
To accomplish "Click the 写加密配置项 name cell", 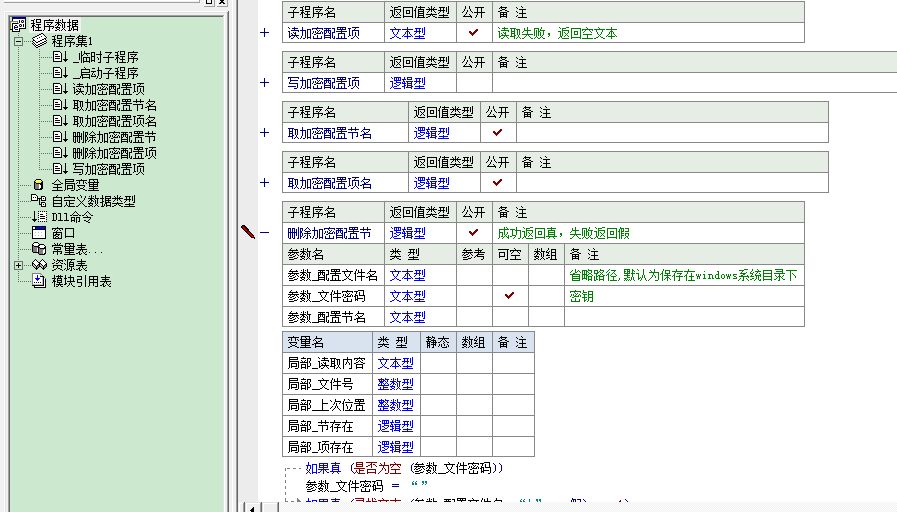I will tap(334, 83).
